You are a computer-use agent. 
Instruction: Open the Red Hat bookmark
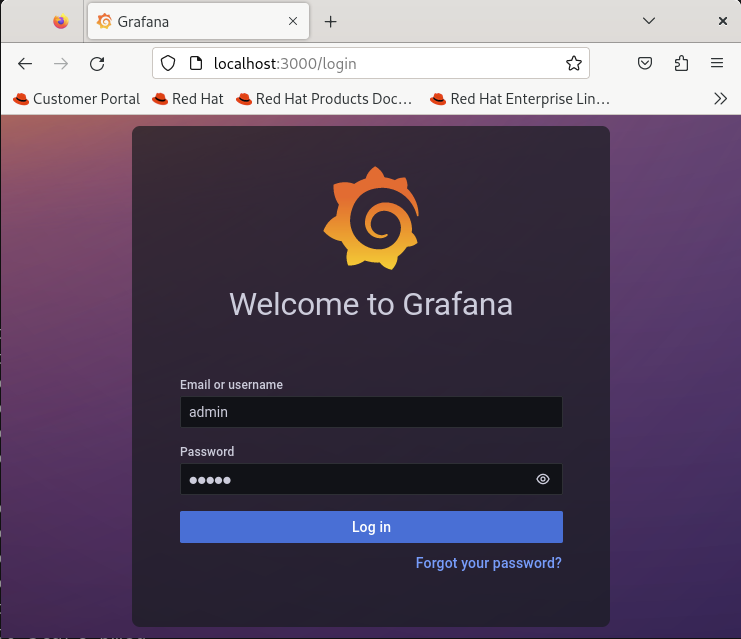pos(188,99)
